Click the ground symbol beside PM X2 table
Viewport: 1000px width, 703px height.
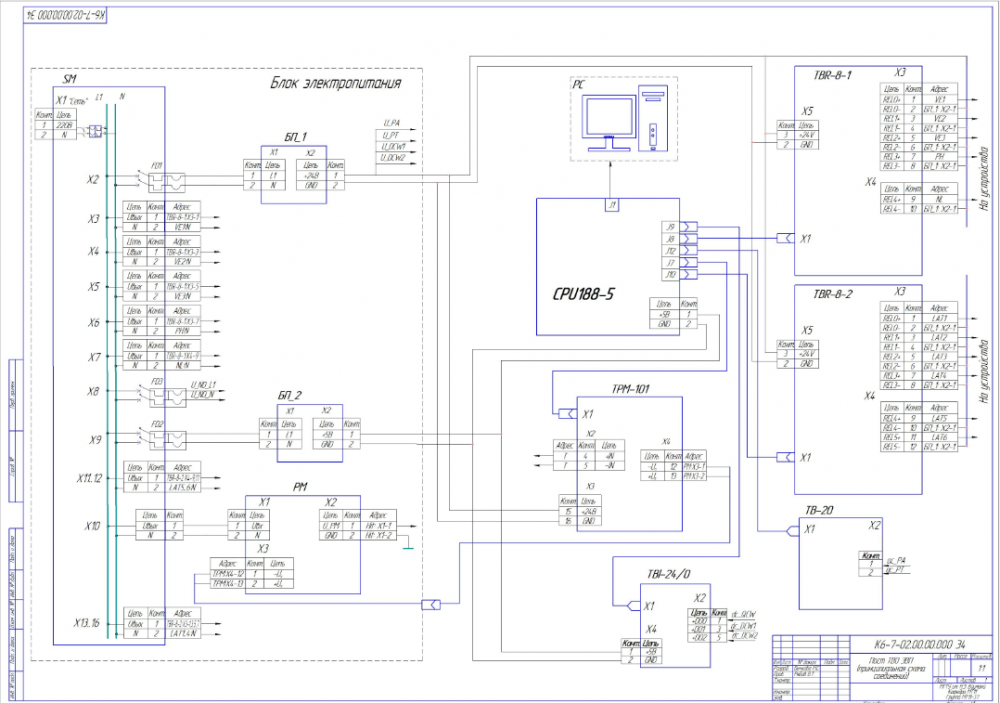tap(408, 544)
